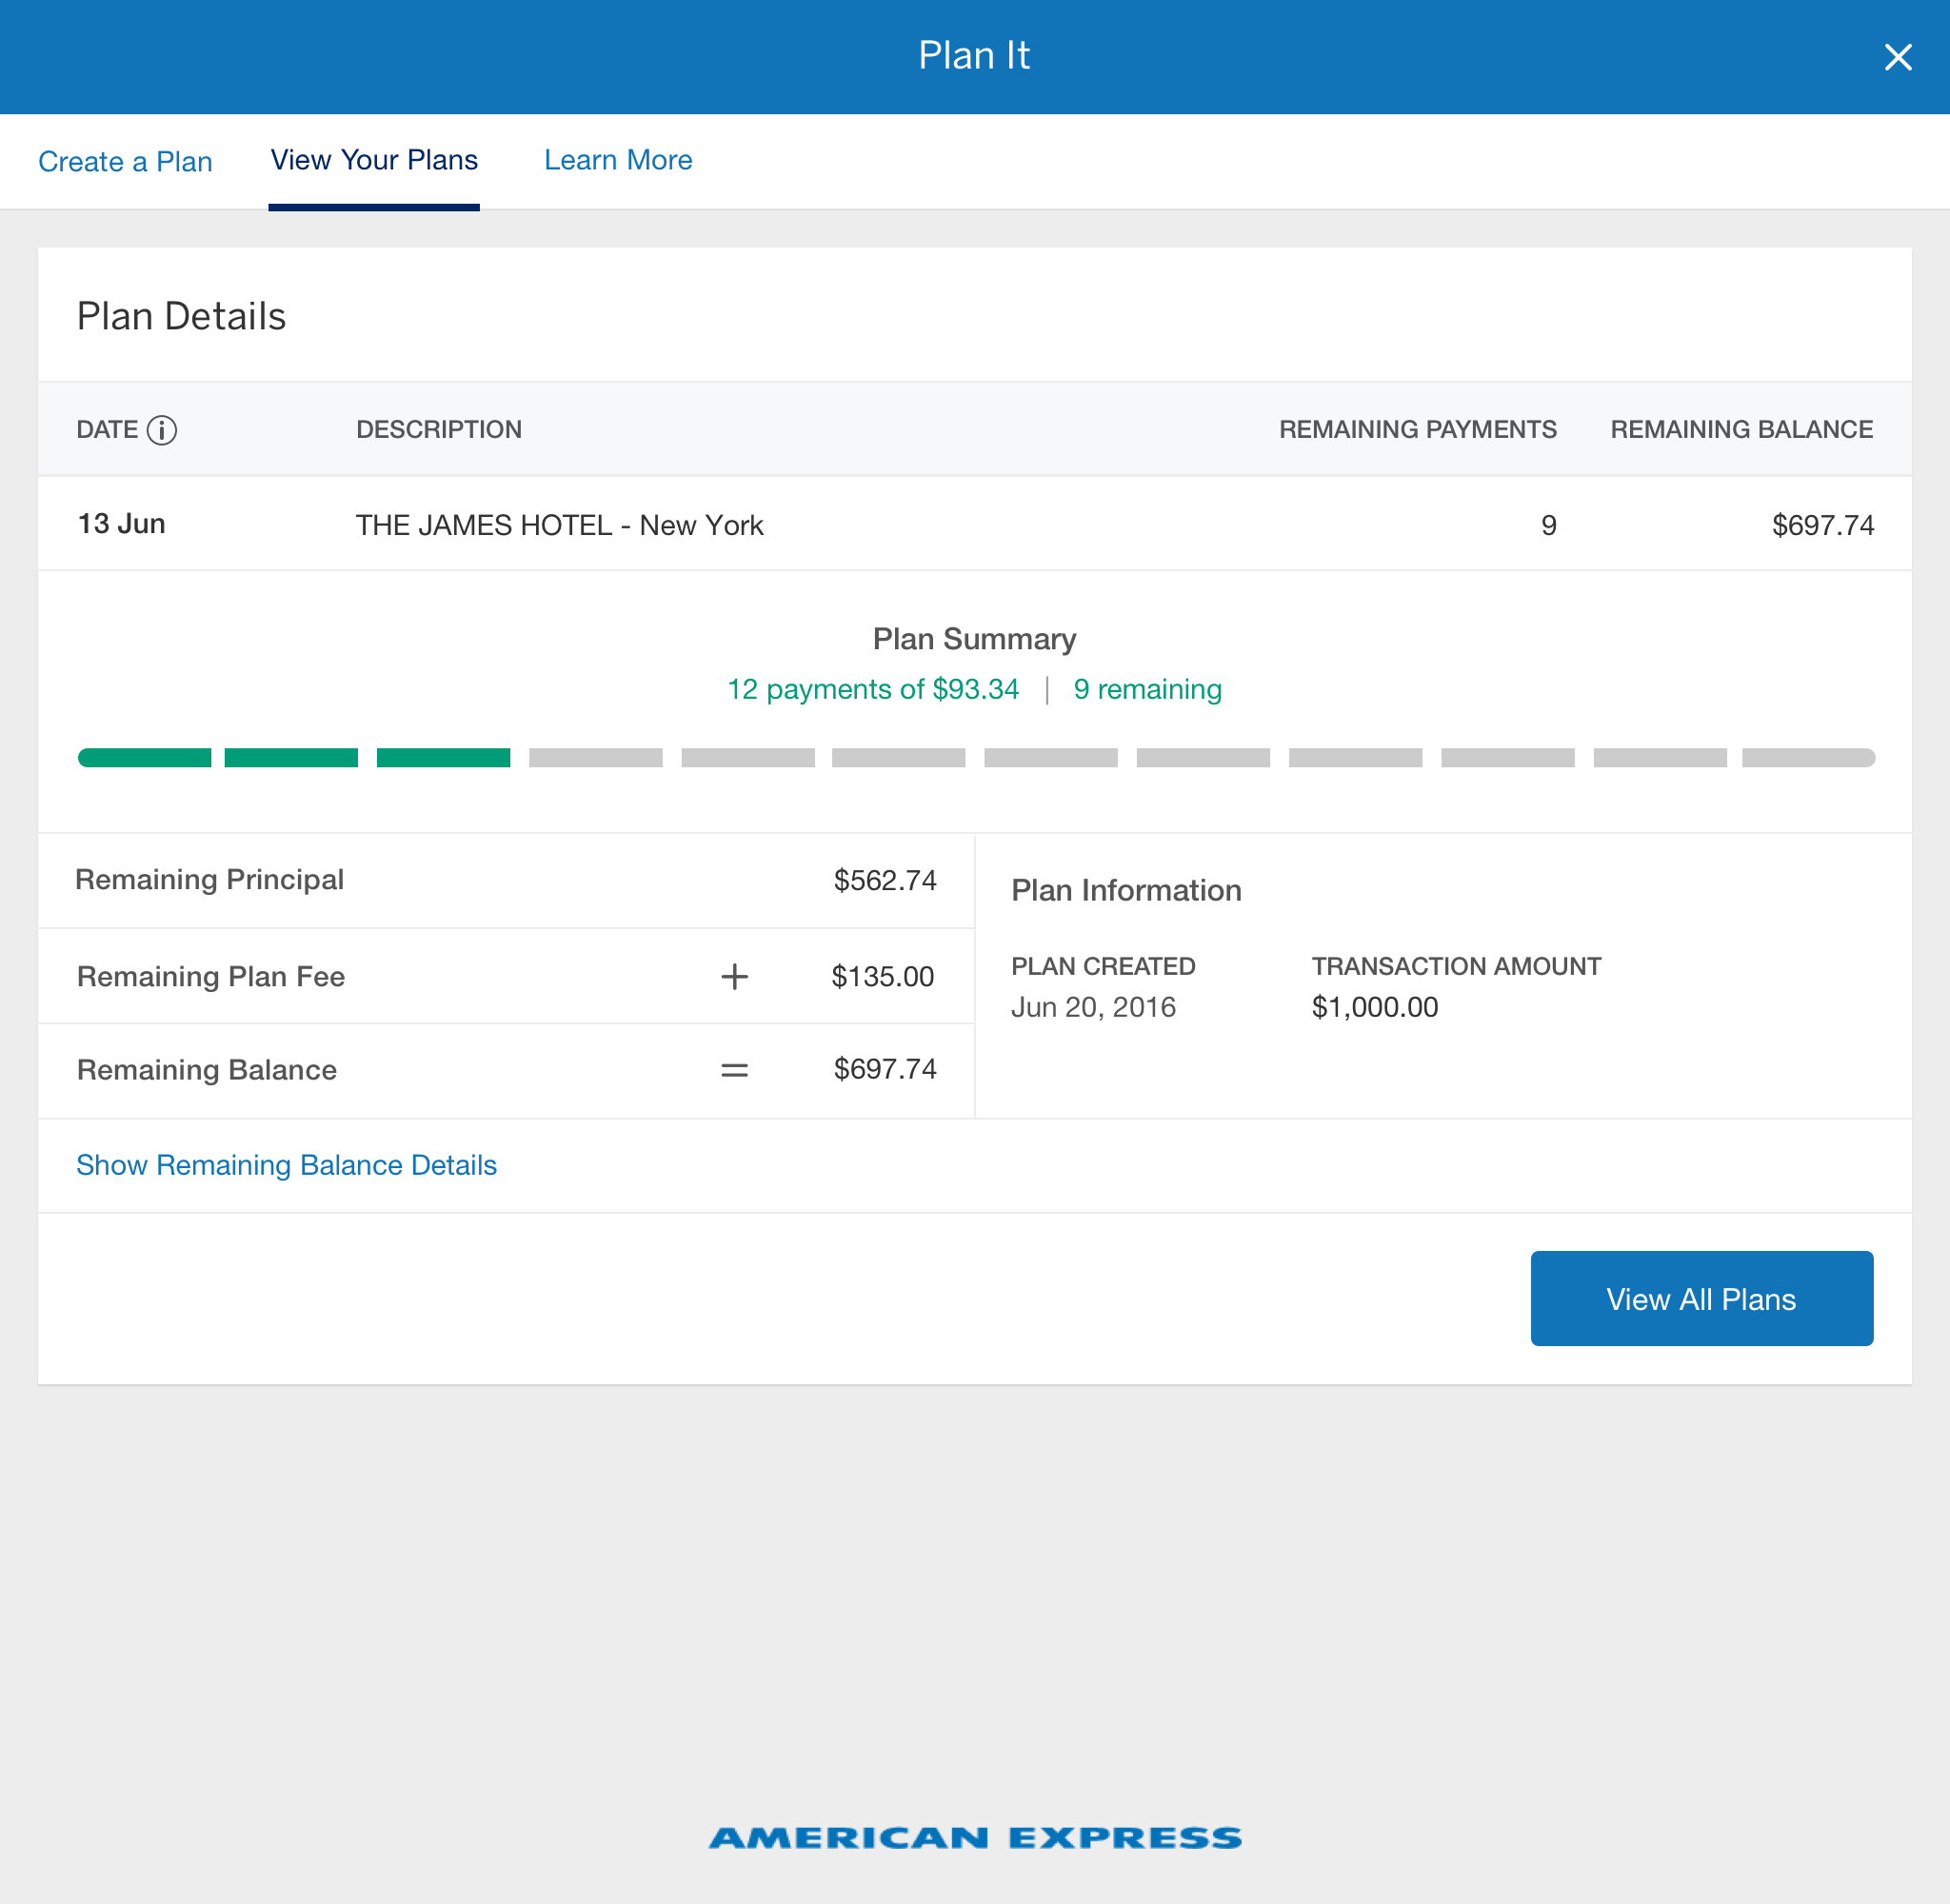Click the American Express logo
This screenshot has width=1950, height=1904.
[974, 1835]
